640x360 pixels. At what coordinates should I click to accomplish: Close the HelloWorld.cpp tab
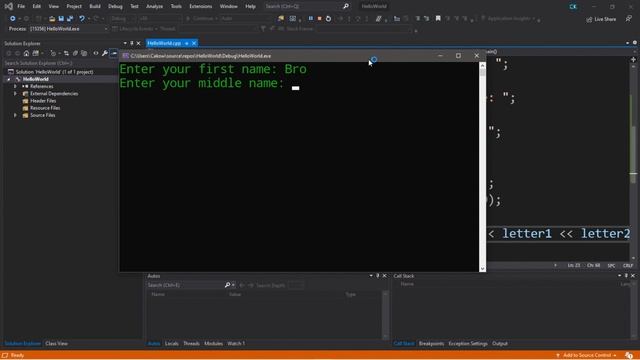[194, 43]
